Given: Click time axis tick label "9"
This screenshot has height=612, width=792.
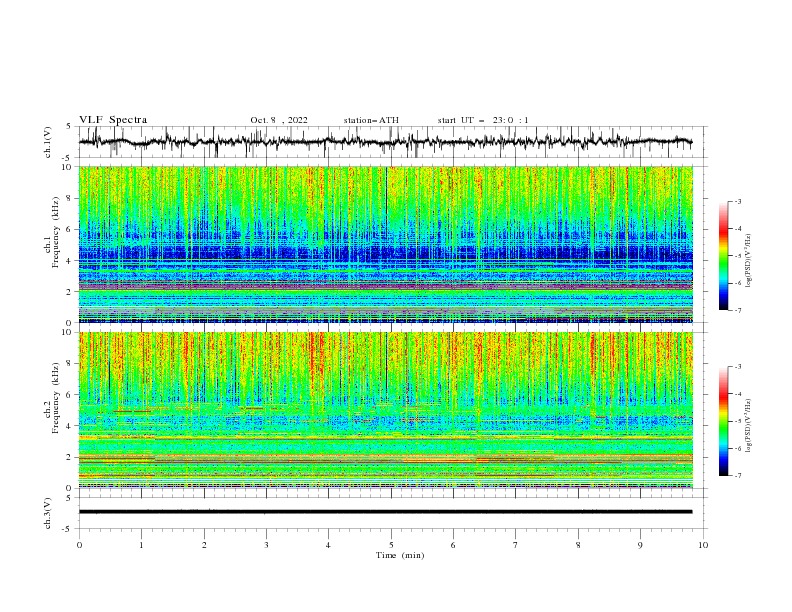Looking at the screenshot, I should coord(640,545).
